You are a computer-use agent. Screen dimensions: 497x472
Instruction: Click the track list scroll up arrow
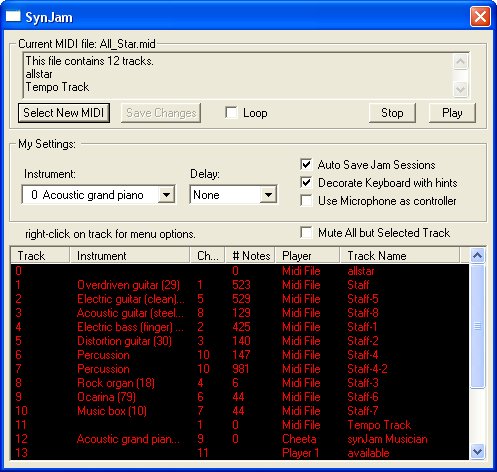click(x=477, y=256)
